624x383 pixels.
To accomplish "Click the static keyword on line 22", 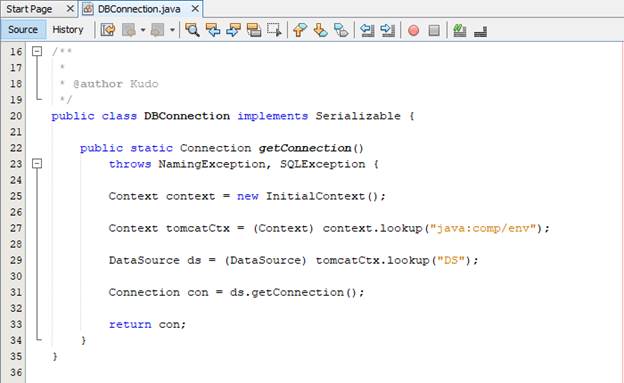I will 152,148.
